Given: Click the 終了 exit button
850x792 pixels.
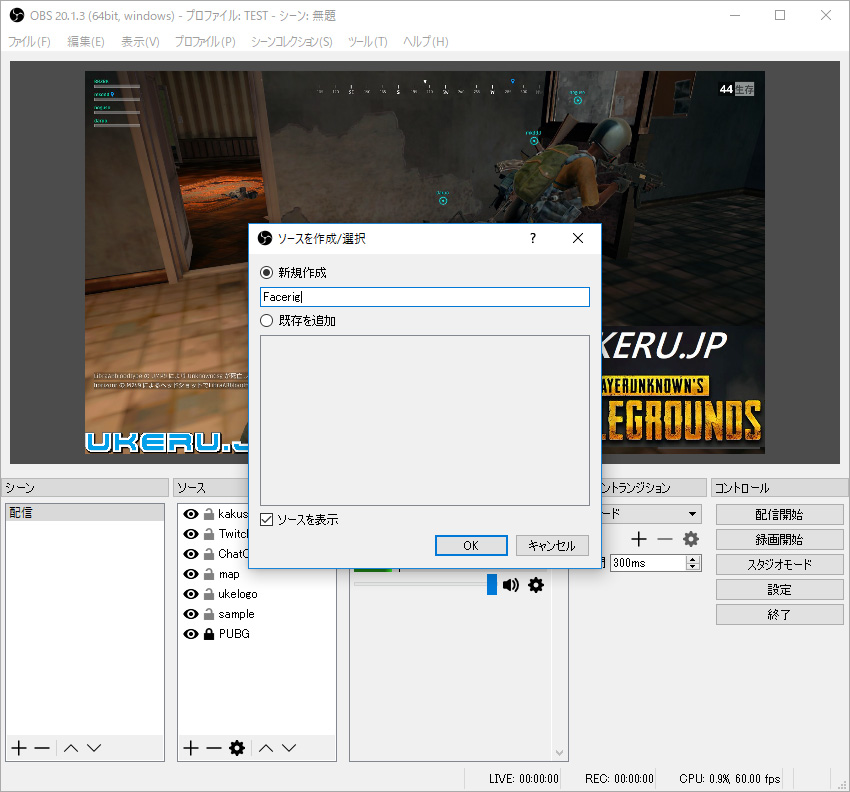Looking at the screenshot, I should tap(780, 615).
